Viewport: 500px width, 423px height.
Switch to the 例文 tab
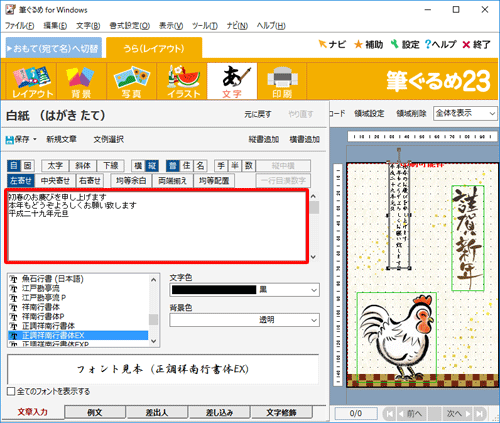tap(95, 412)
